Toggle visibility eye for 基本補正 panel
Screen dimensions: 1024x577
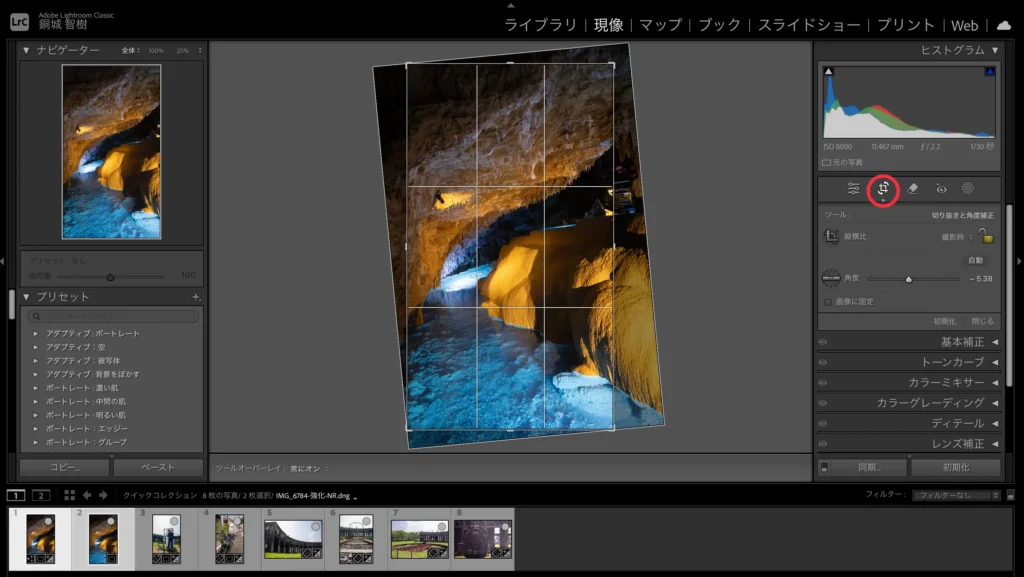coord(823,342)
